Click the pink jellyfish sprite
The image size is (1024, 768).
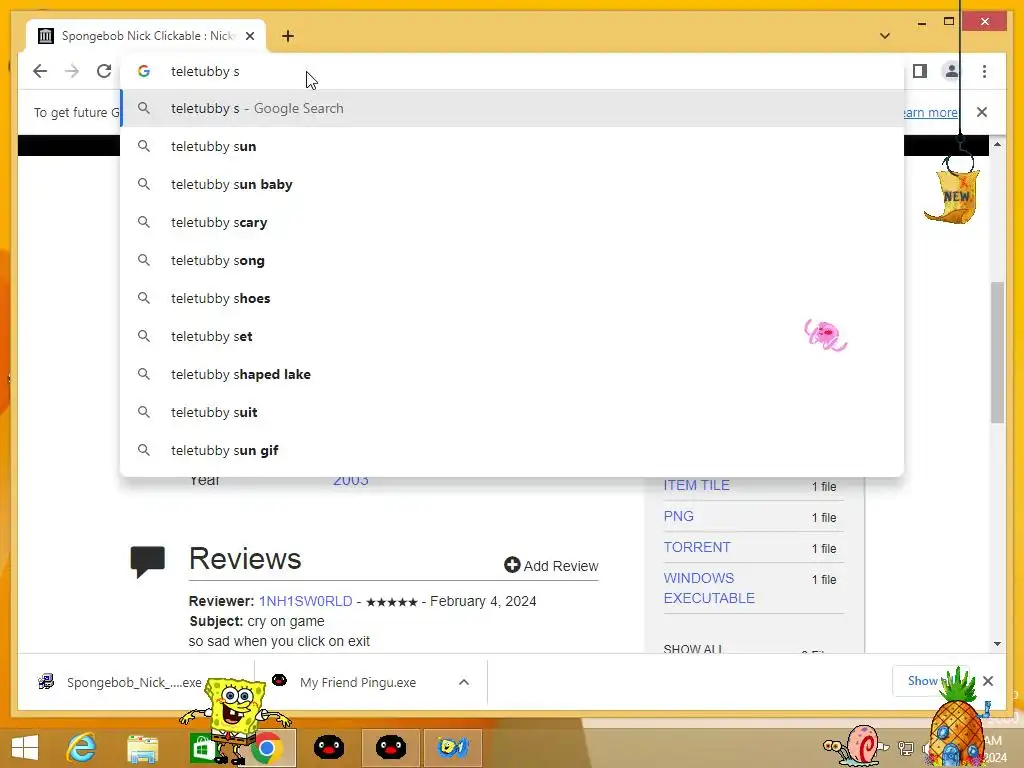coord(825,335)
